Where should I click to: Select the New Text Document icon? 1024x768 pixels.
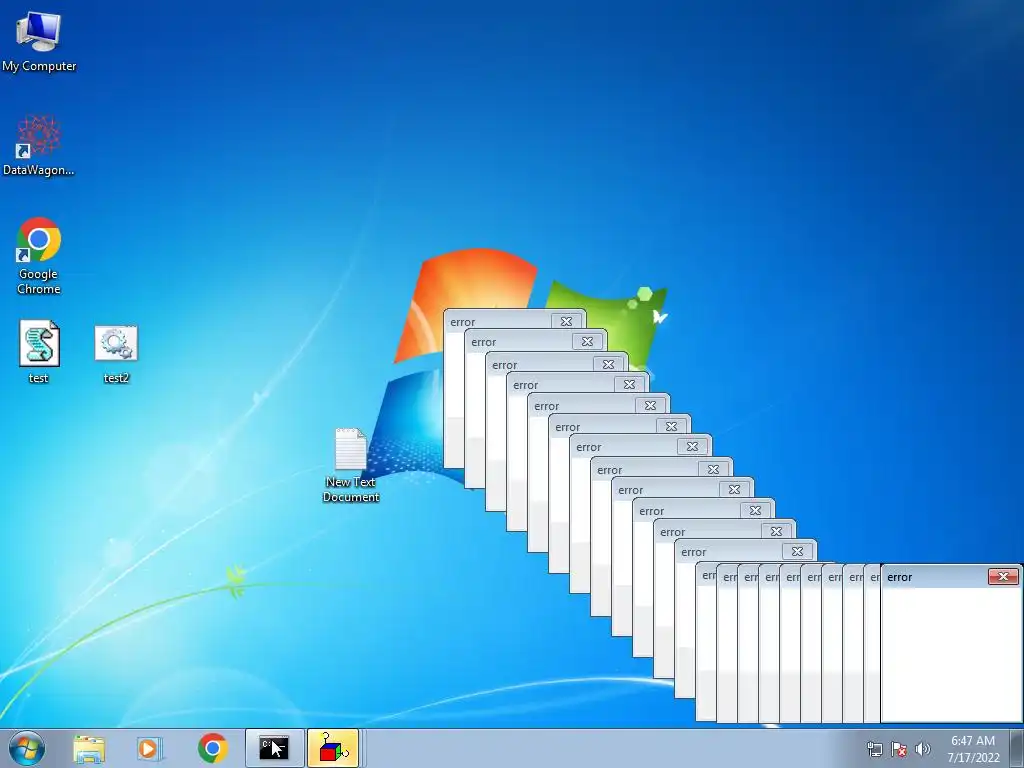click(351, 465)
